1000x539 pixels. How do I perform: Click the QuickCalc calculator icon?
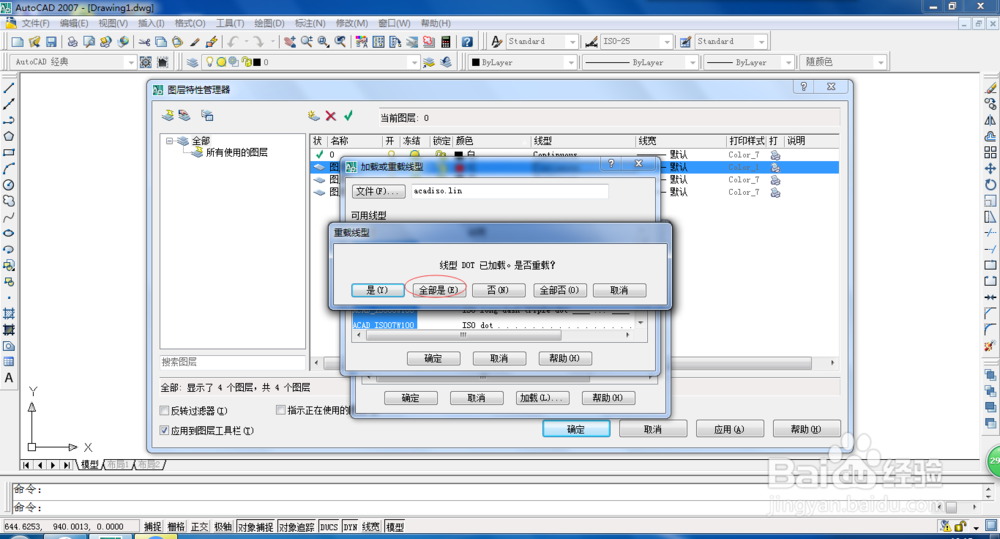[446, 41]
